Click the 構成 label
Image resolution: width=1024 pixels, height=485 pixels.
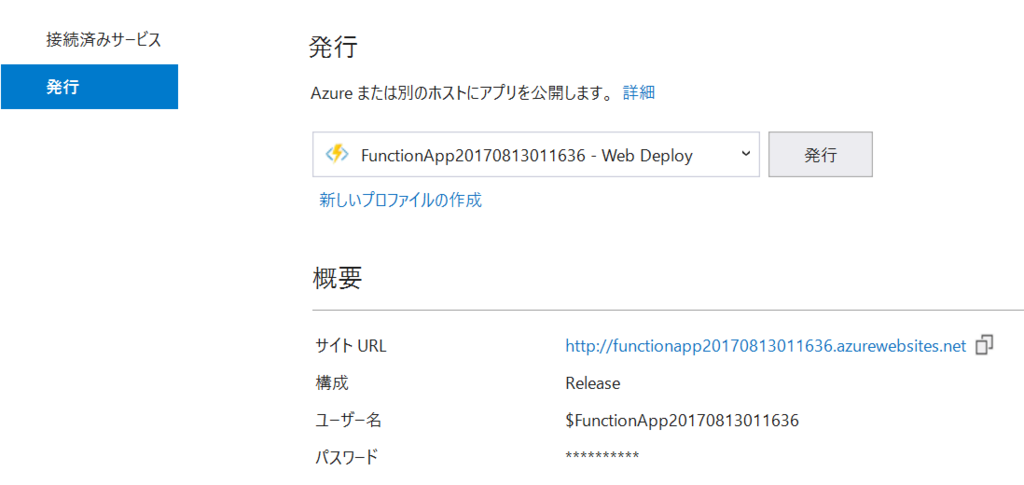pyautogui.click(x=332, y=384)
